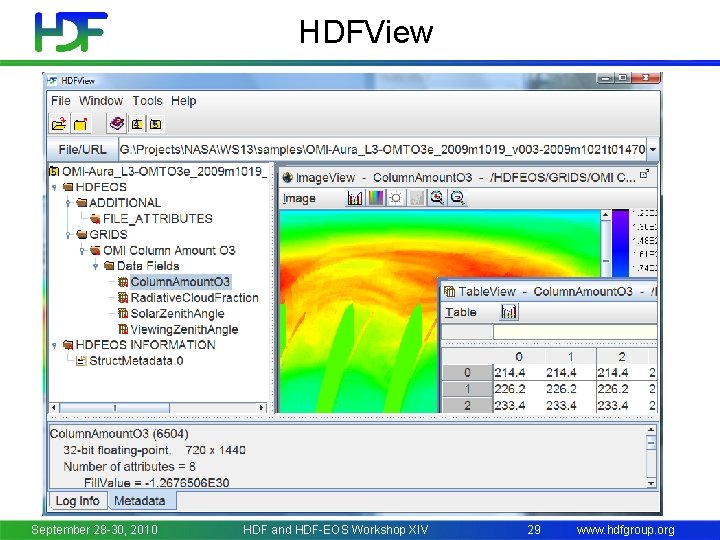The height and width of the screenshot is (540, 720).
Task: Click the RadiativeCloudFraction dataset icon
Action: pos(123,298)
